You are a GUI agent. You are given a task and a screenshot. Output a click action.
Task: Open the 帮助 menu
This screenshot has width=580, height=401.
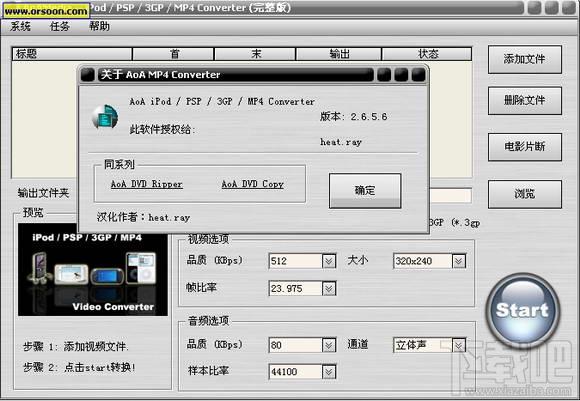click(100, 27)
